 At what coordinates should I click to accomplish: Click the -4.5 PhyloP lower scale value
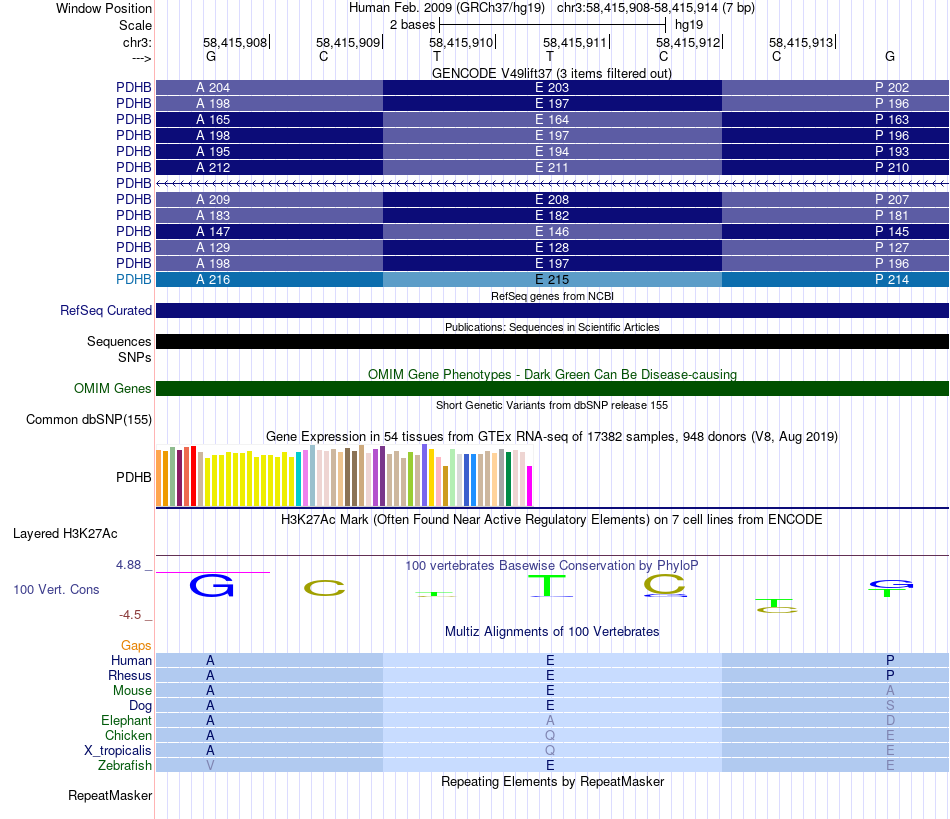pyautogui.click(x=130, y=615)
